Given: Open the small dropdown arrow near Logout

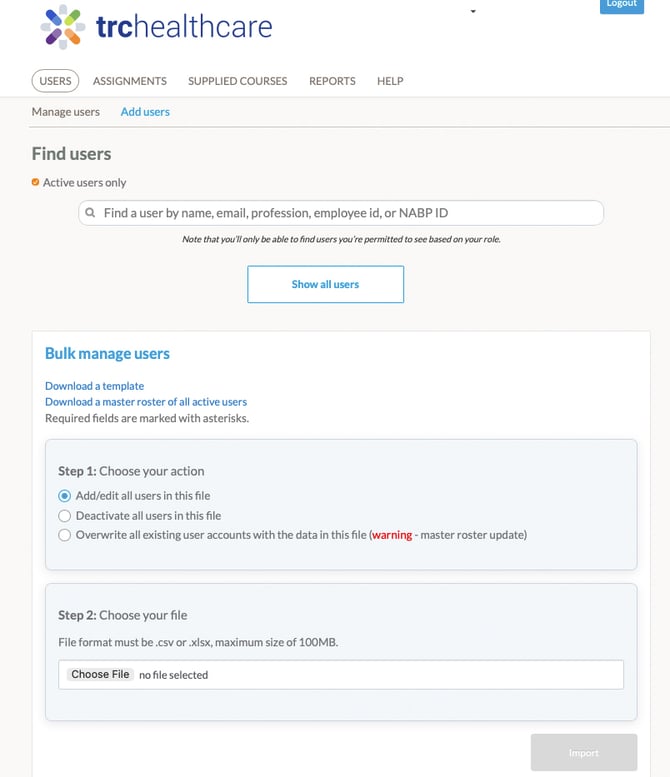Looking at the screenshot, I should point(473,11).
